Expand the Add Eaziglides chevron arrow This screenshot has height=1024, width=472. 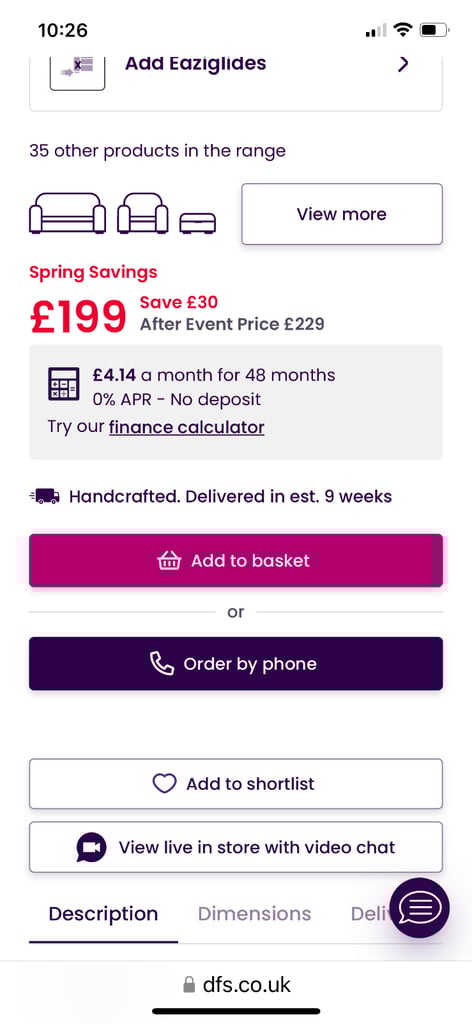pos(403,63)
